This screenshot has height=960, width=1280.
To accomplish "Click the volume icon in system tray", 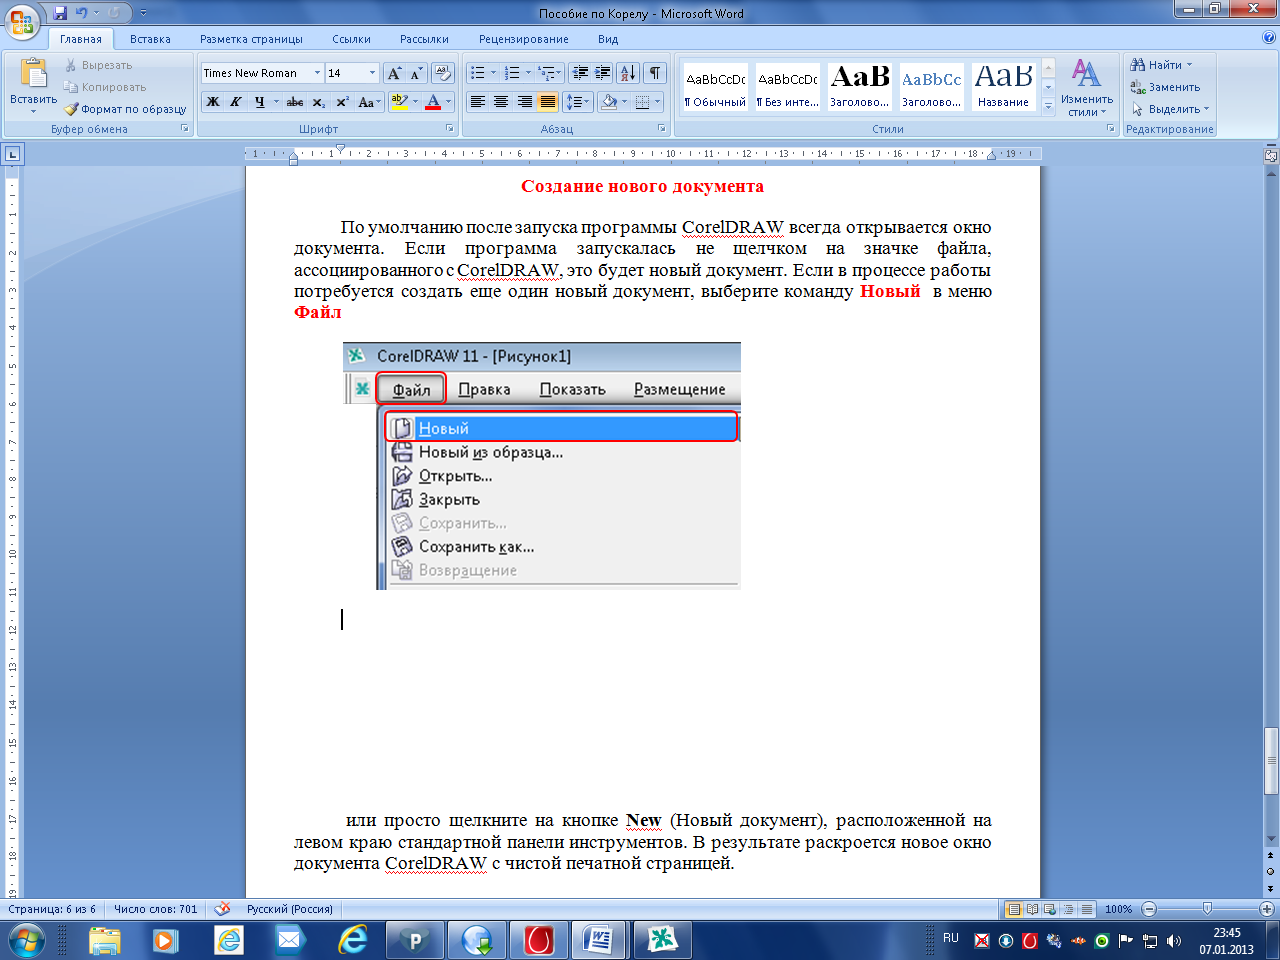I will (x=1174, y=941).
